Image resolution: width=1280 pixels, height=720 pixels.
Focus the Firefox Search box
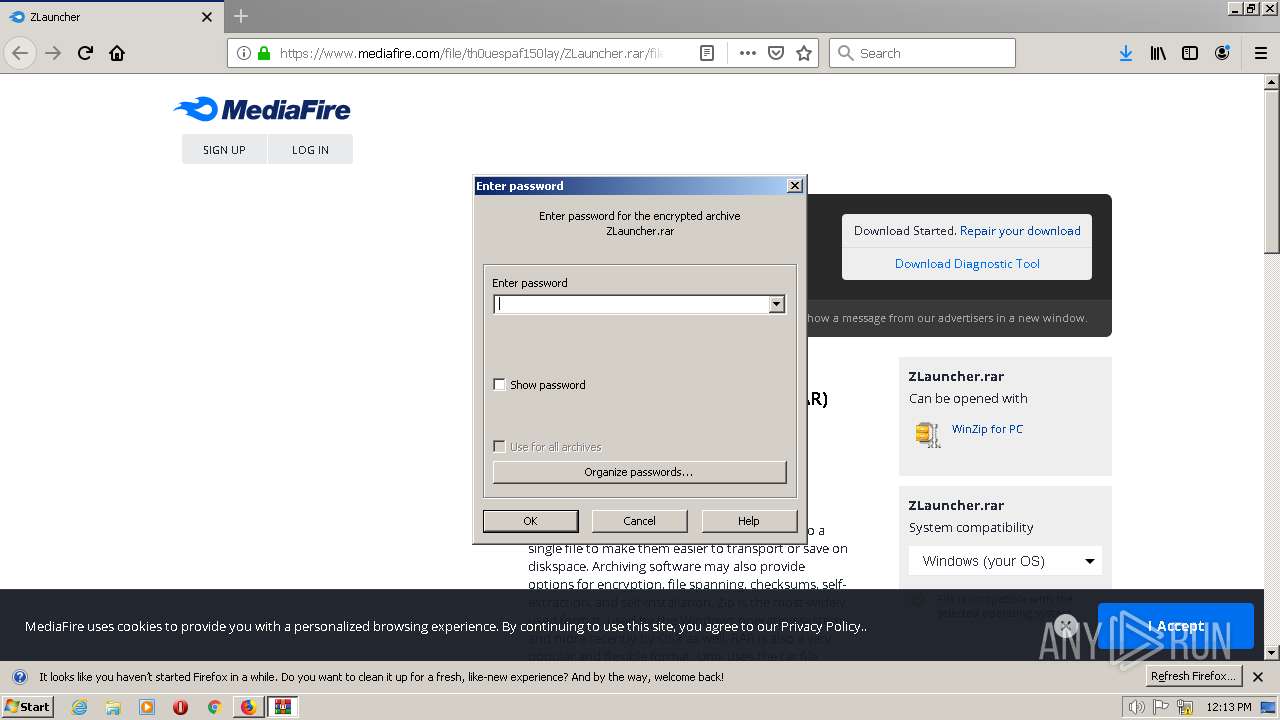[x=922, y=53]
